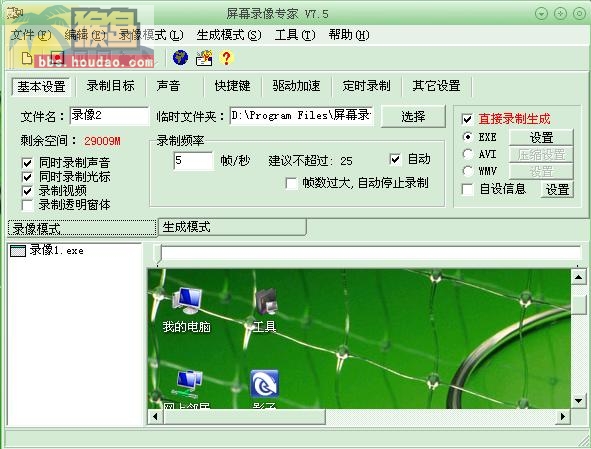Click preview vertical scrollbar up arrow

[579, 277]
